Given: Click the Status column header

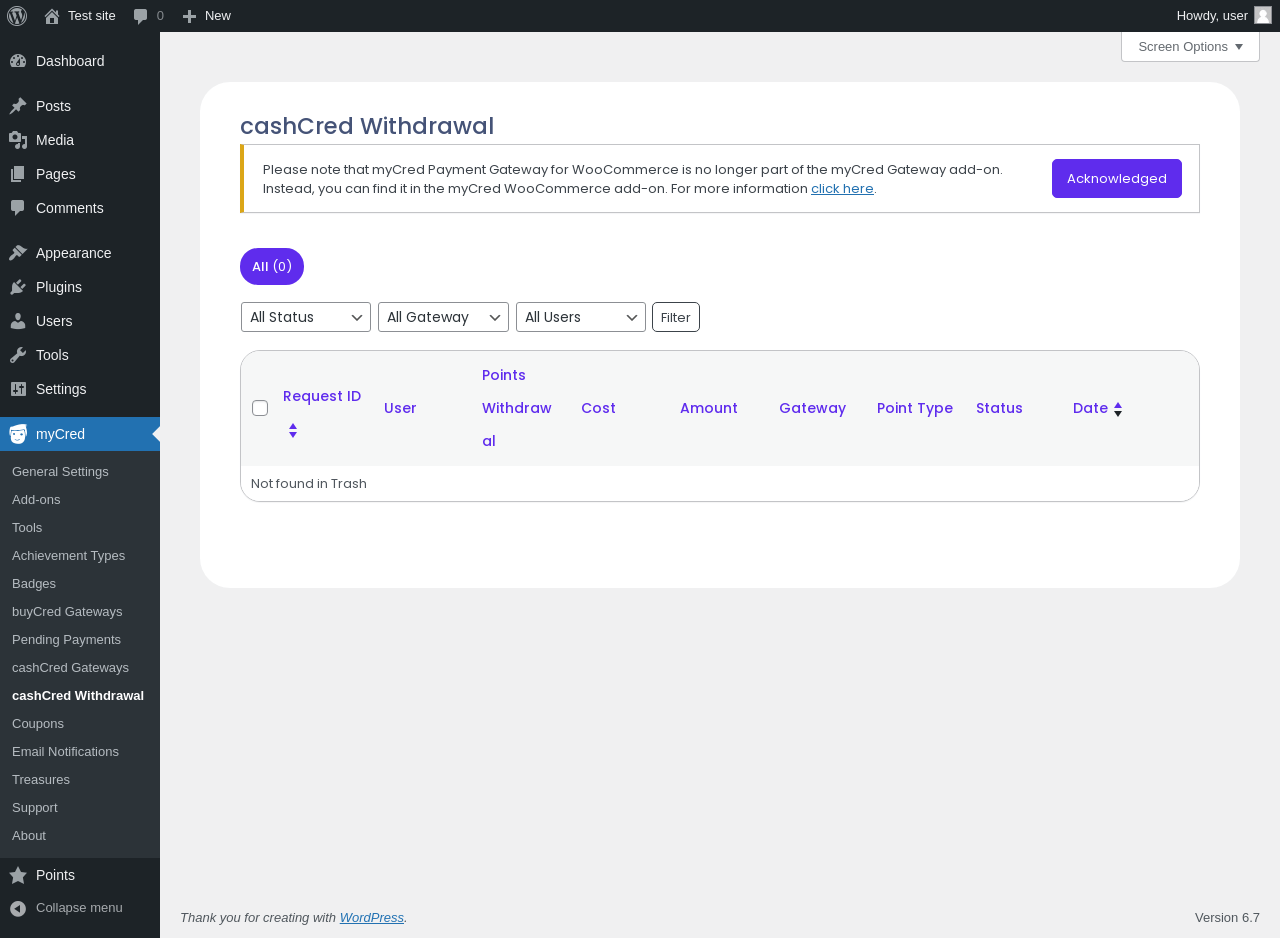Looking at the screenshot, I should [x=999, y=408].
